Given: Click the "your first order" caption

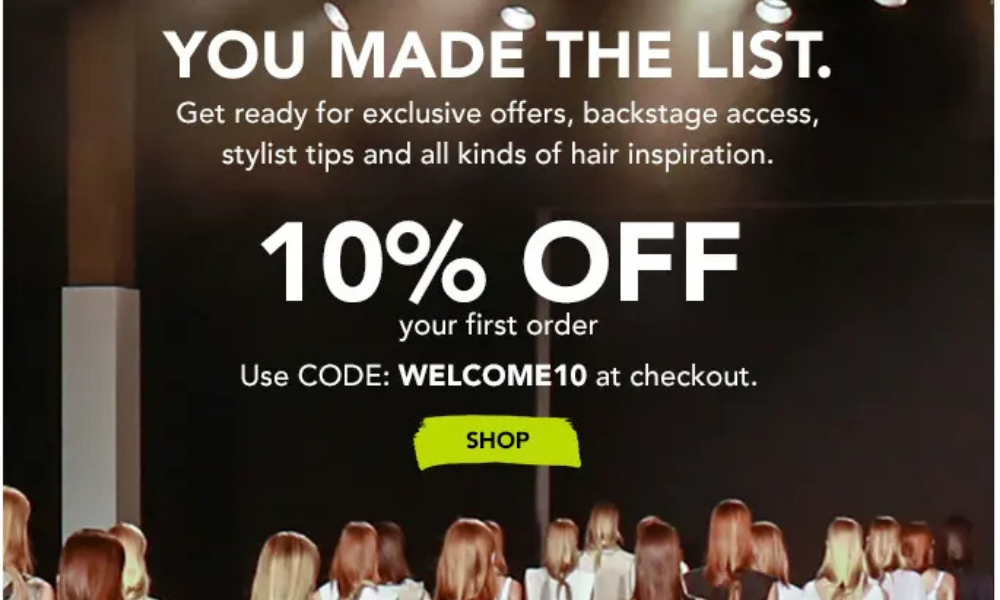Looking at the screenshot, I should (498, 326).
